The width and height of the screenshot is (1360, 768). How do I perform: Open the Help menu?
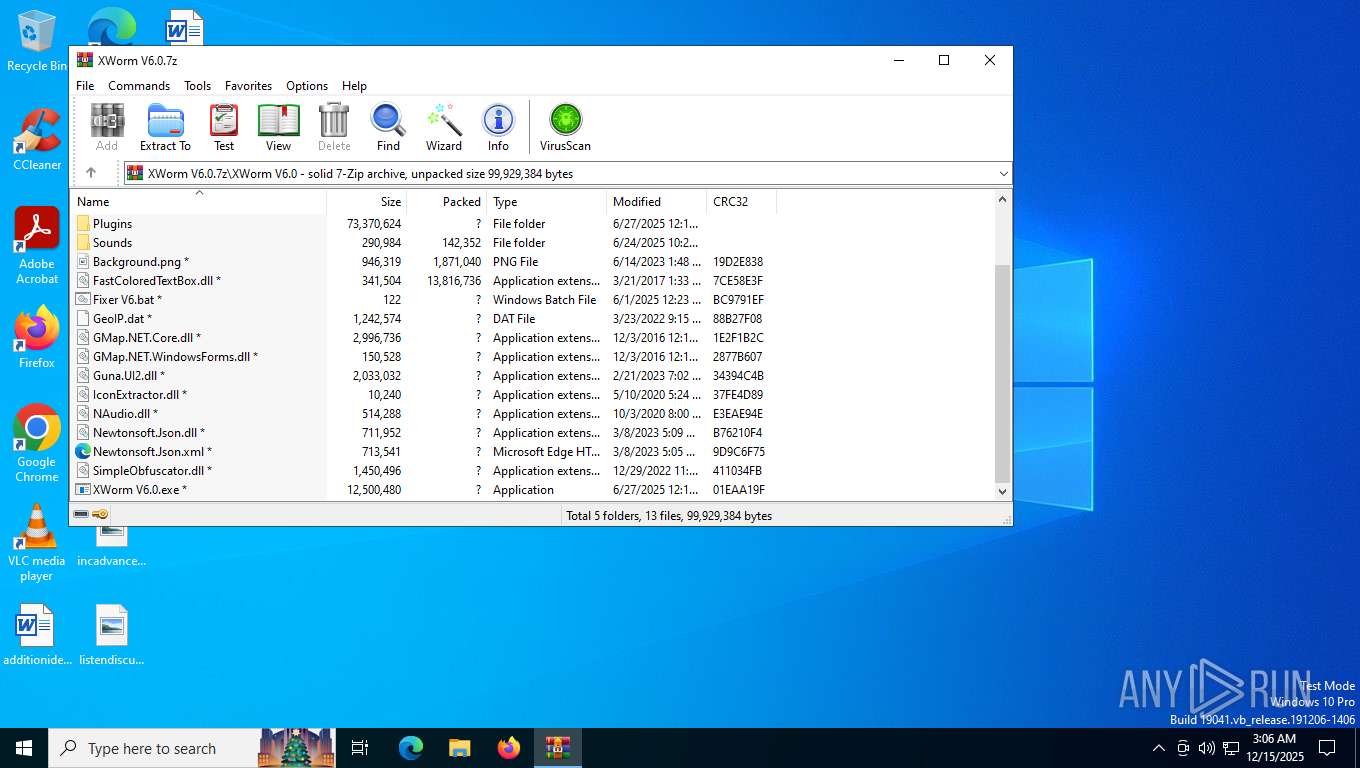(x=354, y=86)
